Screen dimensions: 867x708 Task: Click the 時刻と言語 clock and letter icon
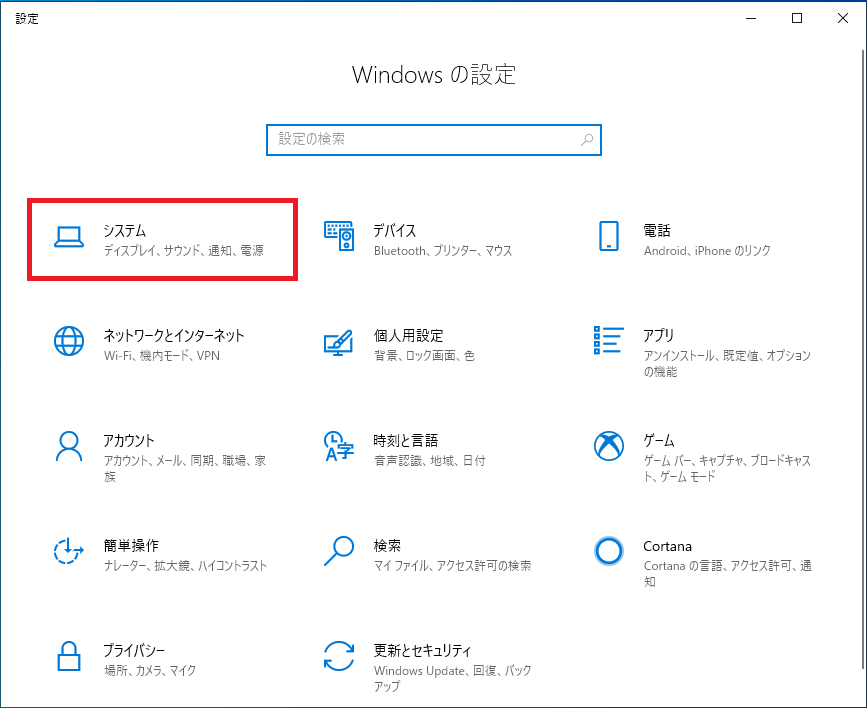(338, 446)
